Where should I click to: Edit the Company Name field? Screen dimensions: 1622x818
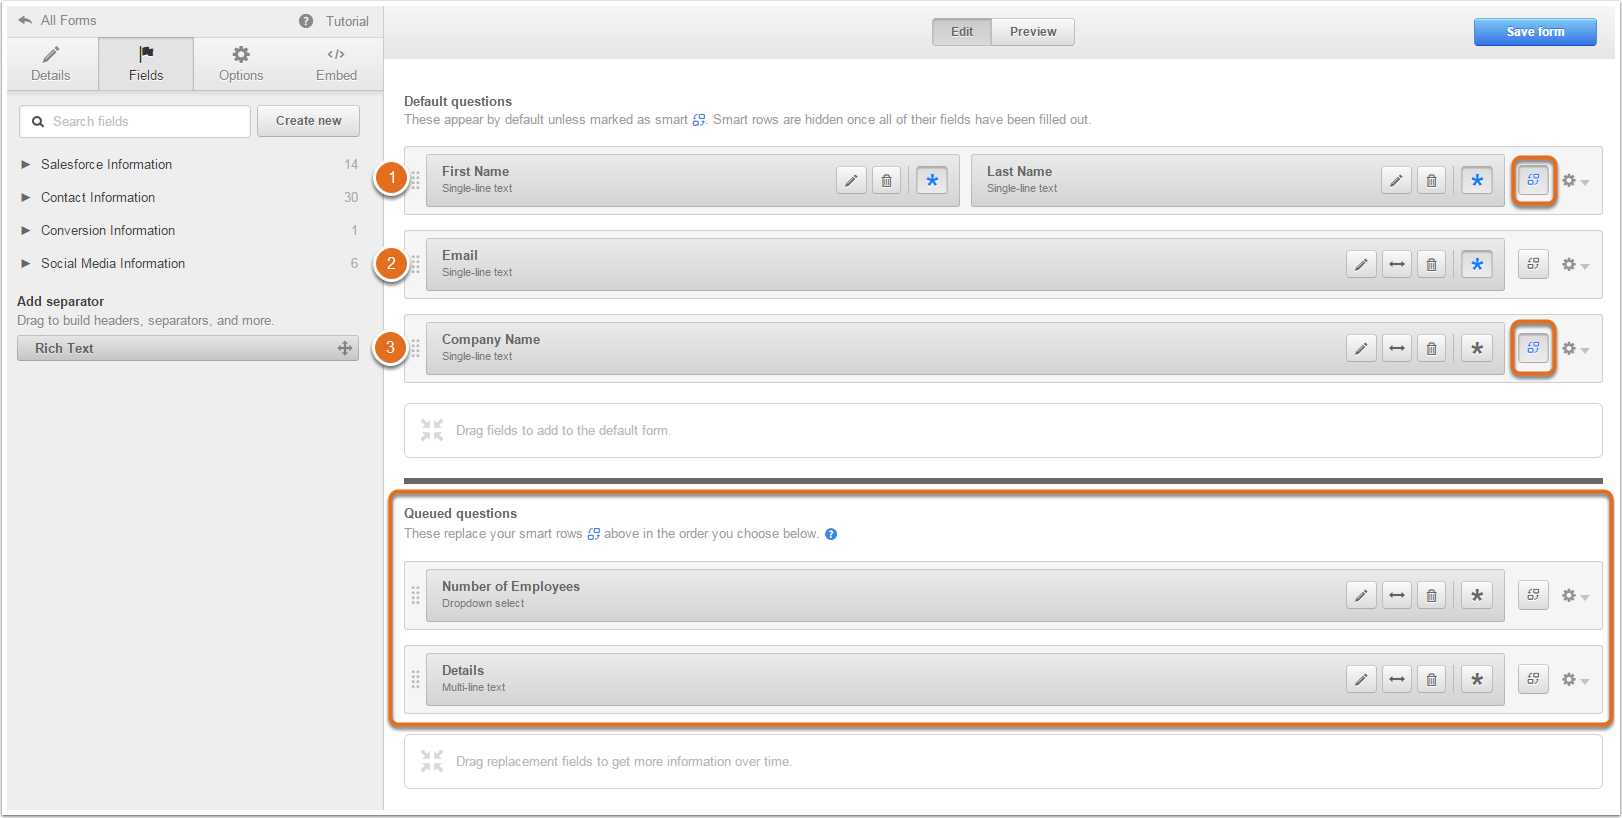pos(1361,348)
